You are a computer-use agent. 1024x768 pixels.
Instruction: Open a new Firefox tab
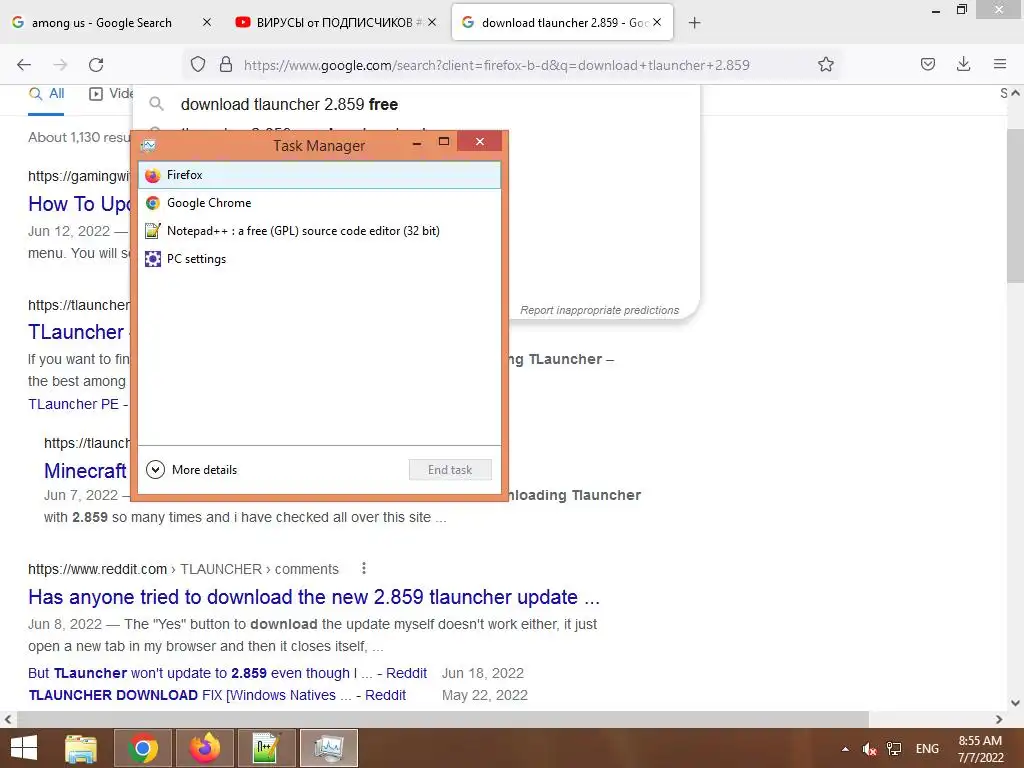point(694,23)
